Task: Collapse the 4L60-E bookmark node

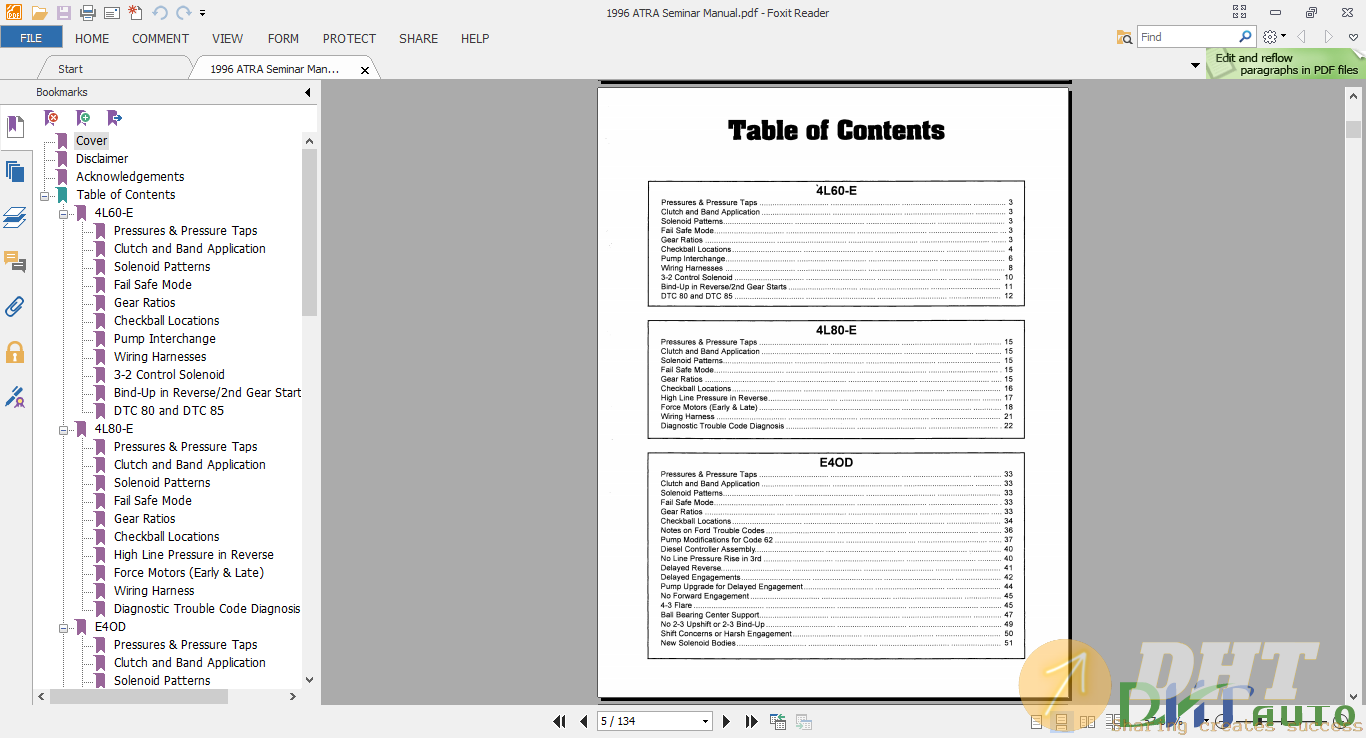Action: coord(63,213)
